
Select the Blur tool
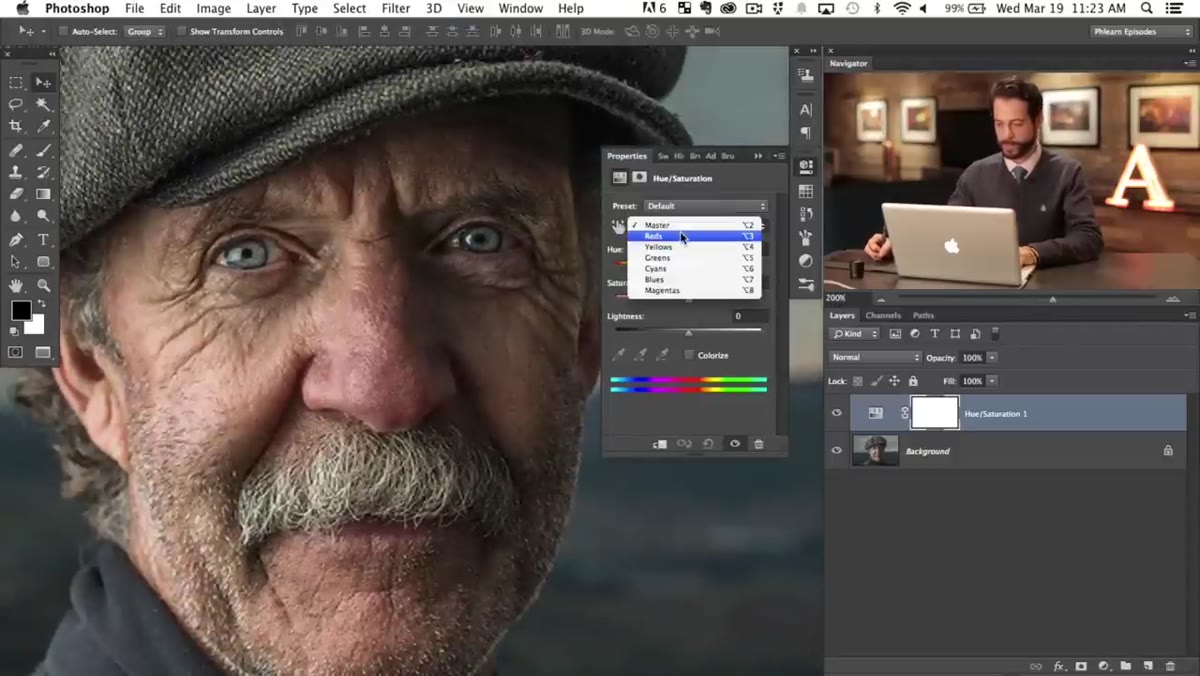[16, 216]
